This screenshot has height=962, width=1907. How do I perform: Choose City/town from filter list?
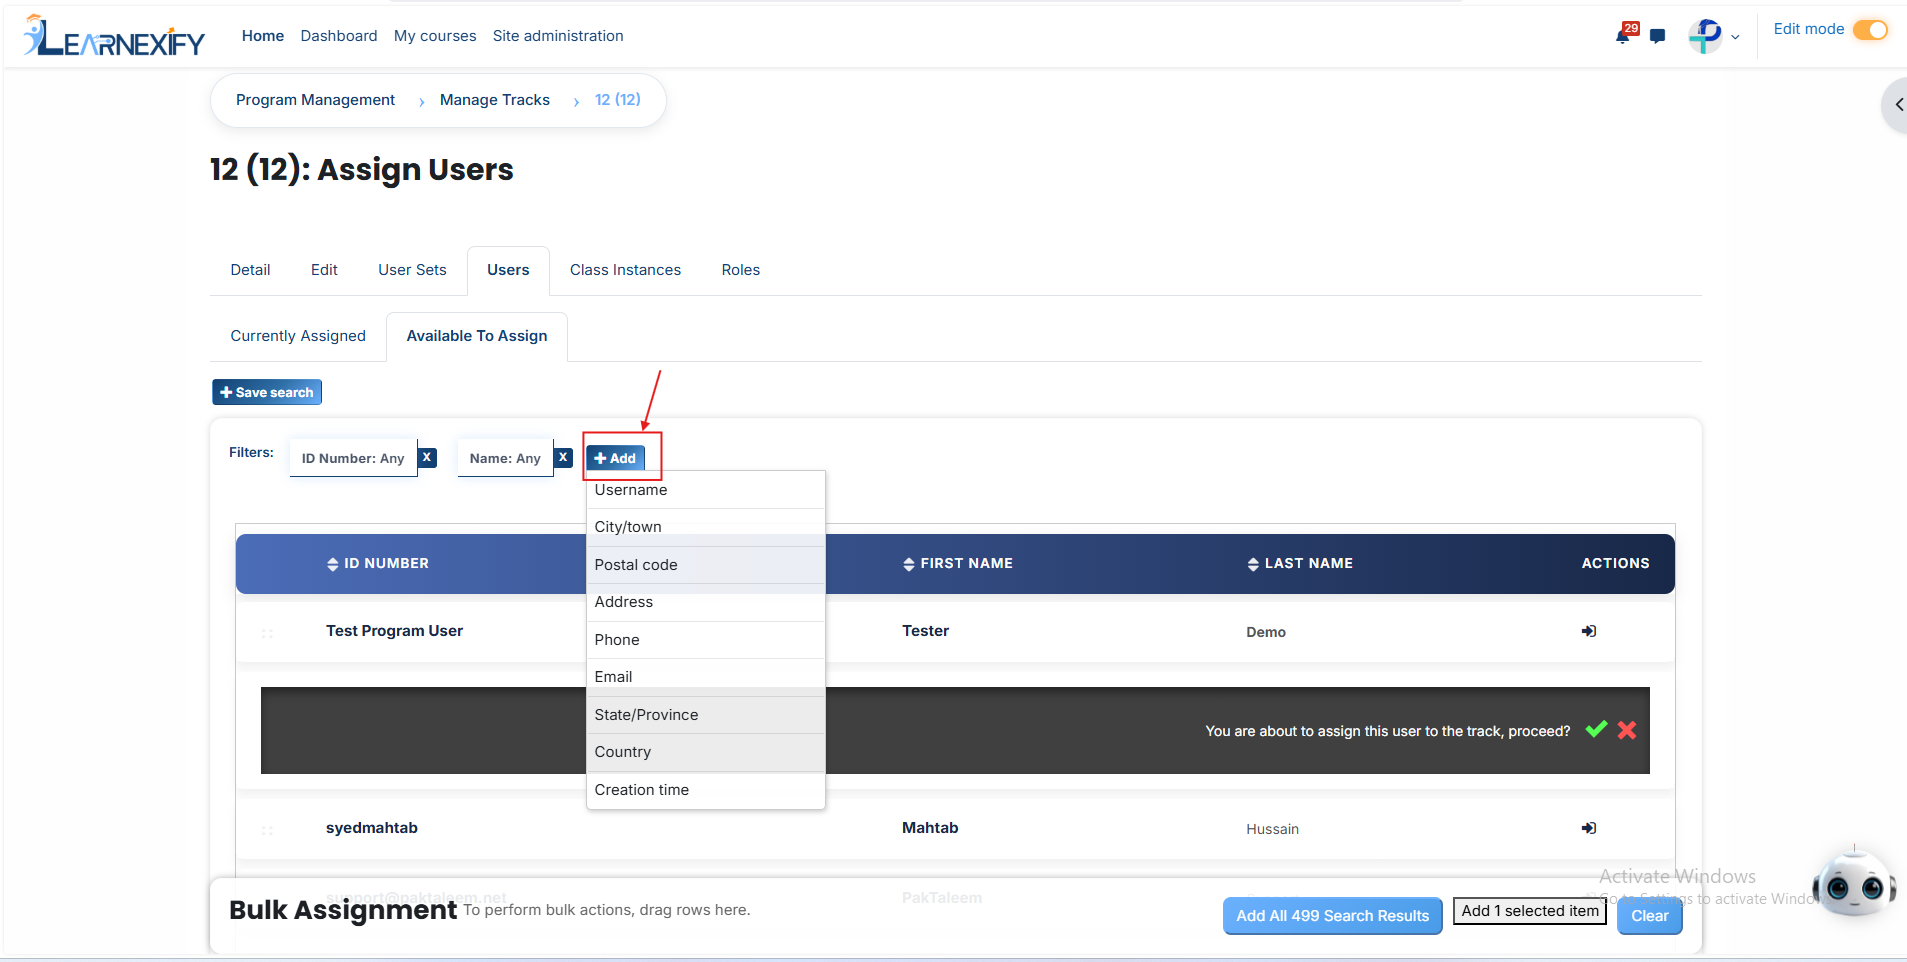(705, 527)
